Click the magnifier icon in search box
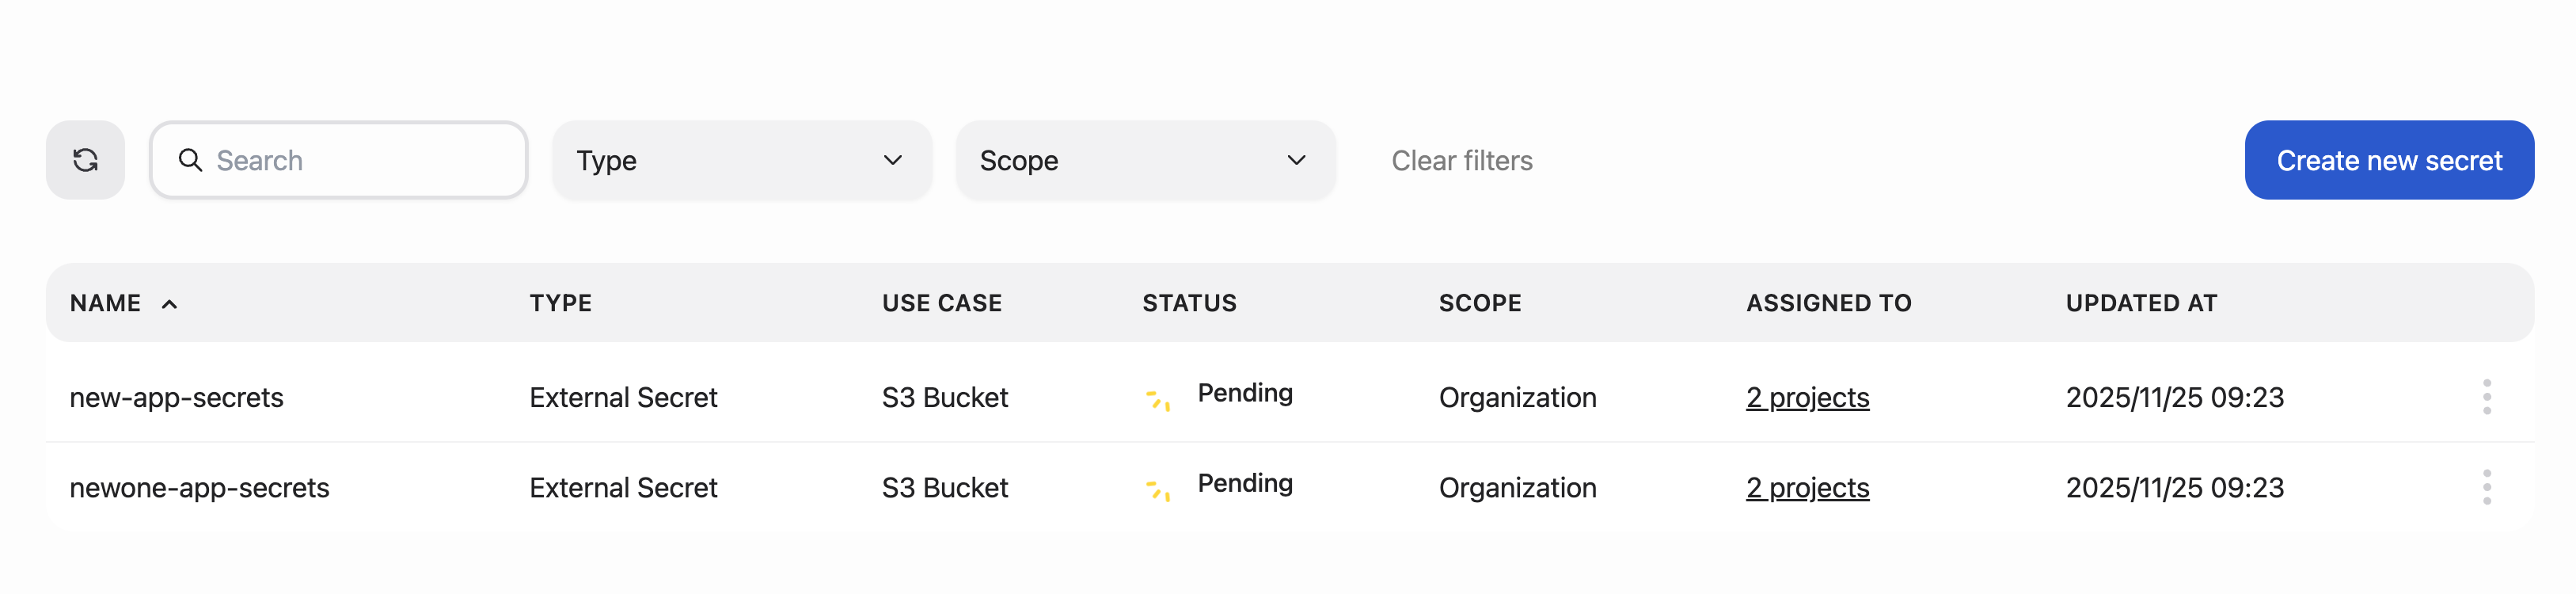 click(190, 160)
